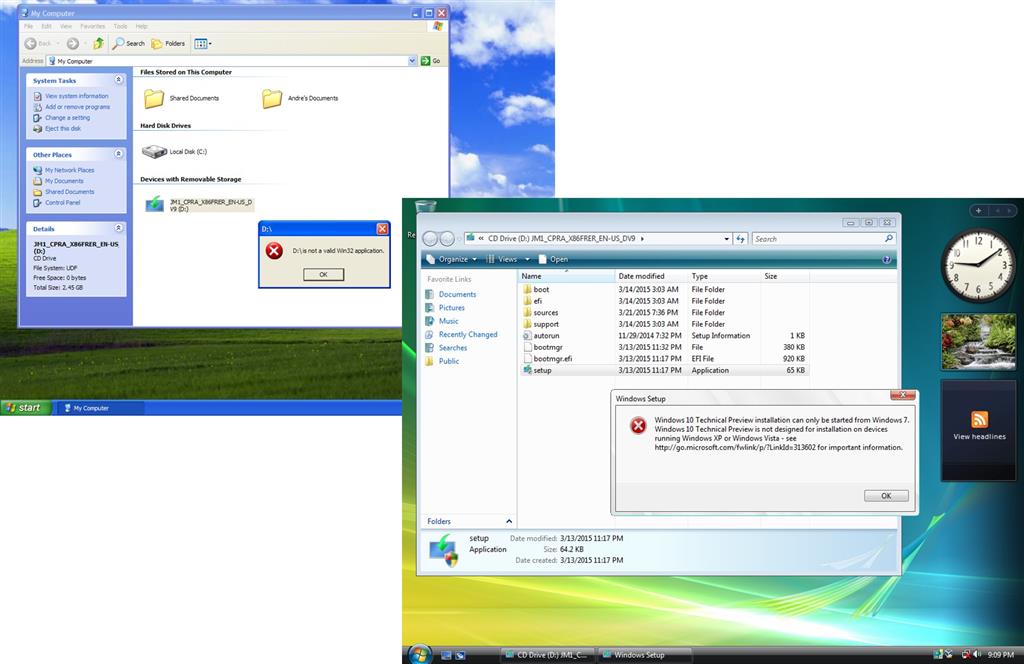Click the Vista Explorer Search field
The image size is (1024, 664).
click(823, 239)
